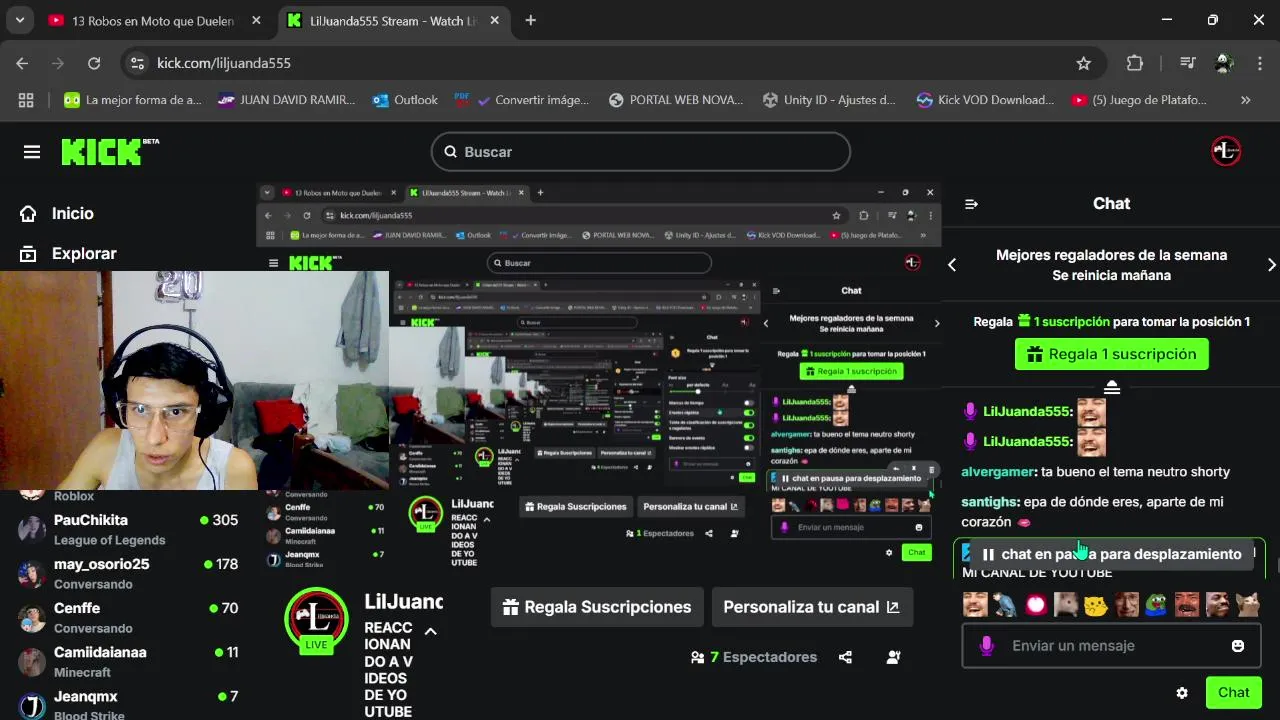Insert the white cat emote at row end
The height and width of the screenshot is (720, 1280).
(x=1248, y=604)
